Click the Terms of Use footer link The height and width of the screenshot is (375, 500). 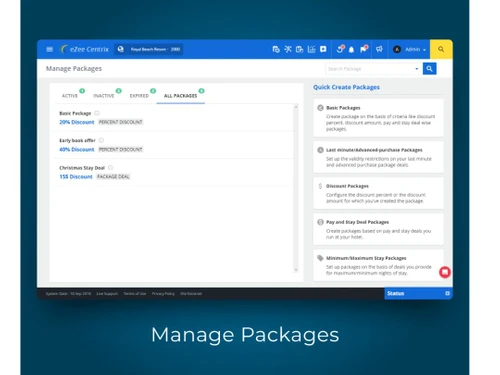coord(135,294)
